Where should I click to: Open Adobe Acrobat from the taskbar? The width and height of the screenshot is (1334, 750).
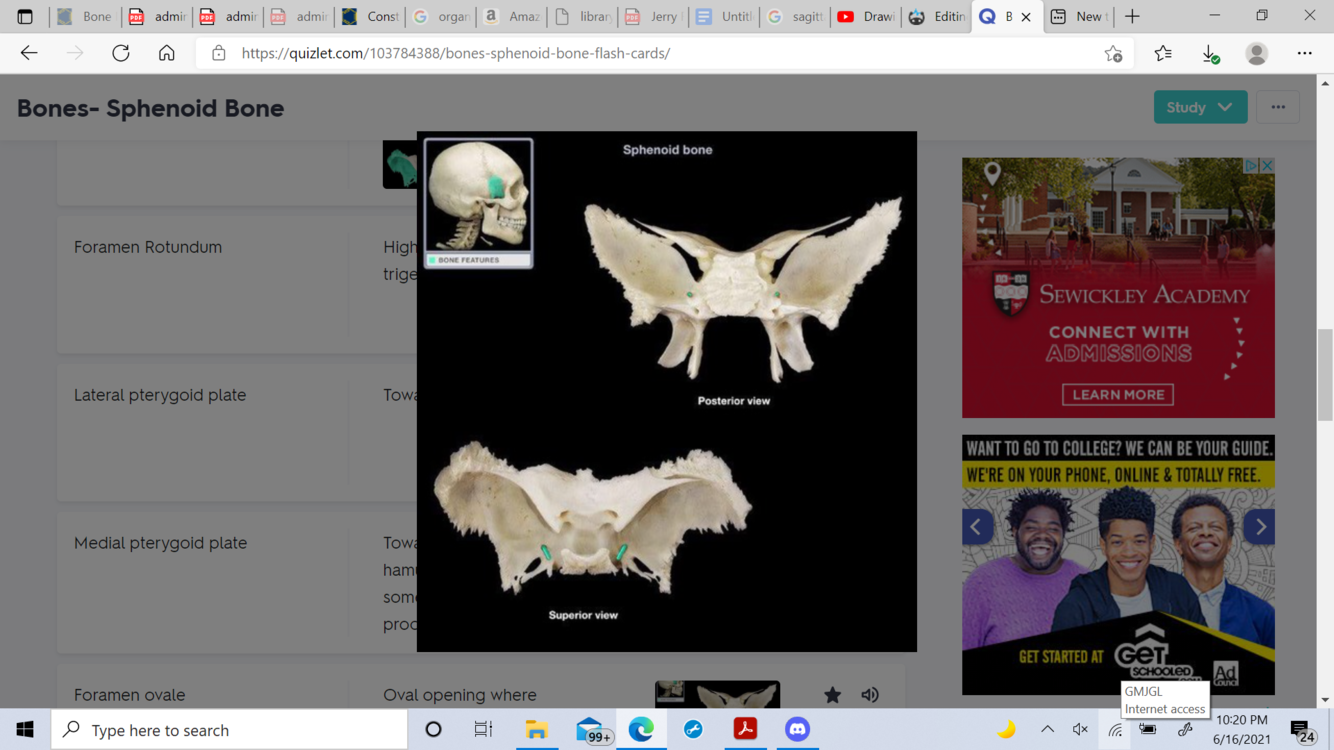(745, 730)
